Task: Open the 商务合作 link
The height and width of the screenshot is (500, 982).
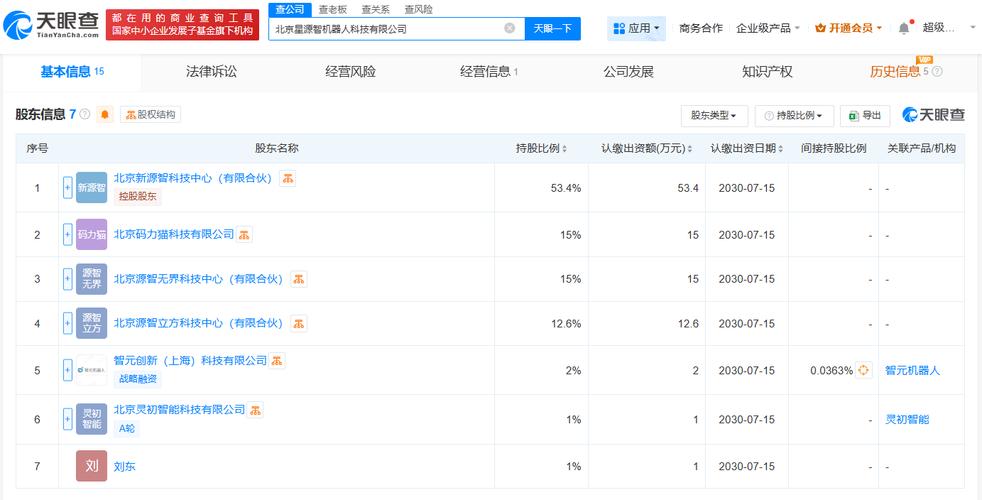Action: click(x=701, y=28)
